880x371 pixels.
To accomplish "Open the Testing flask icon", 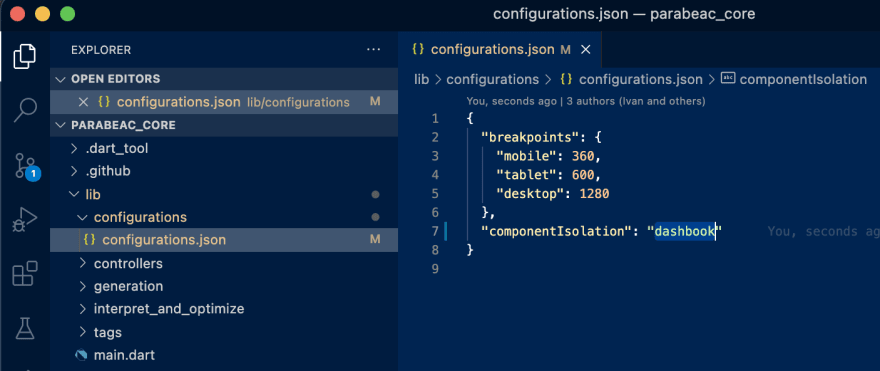I will click(x=25, y=328).
